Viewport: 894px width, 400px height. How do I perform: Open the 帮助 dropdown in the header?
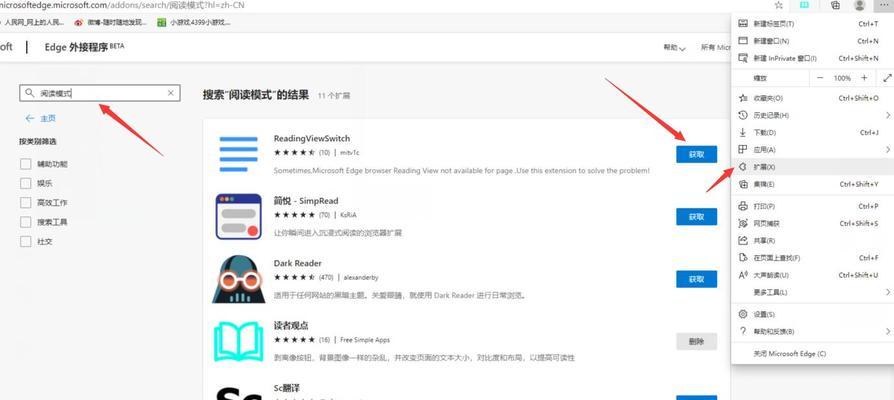[674, 48]
